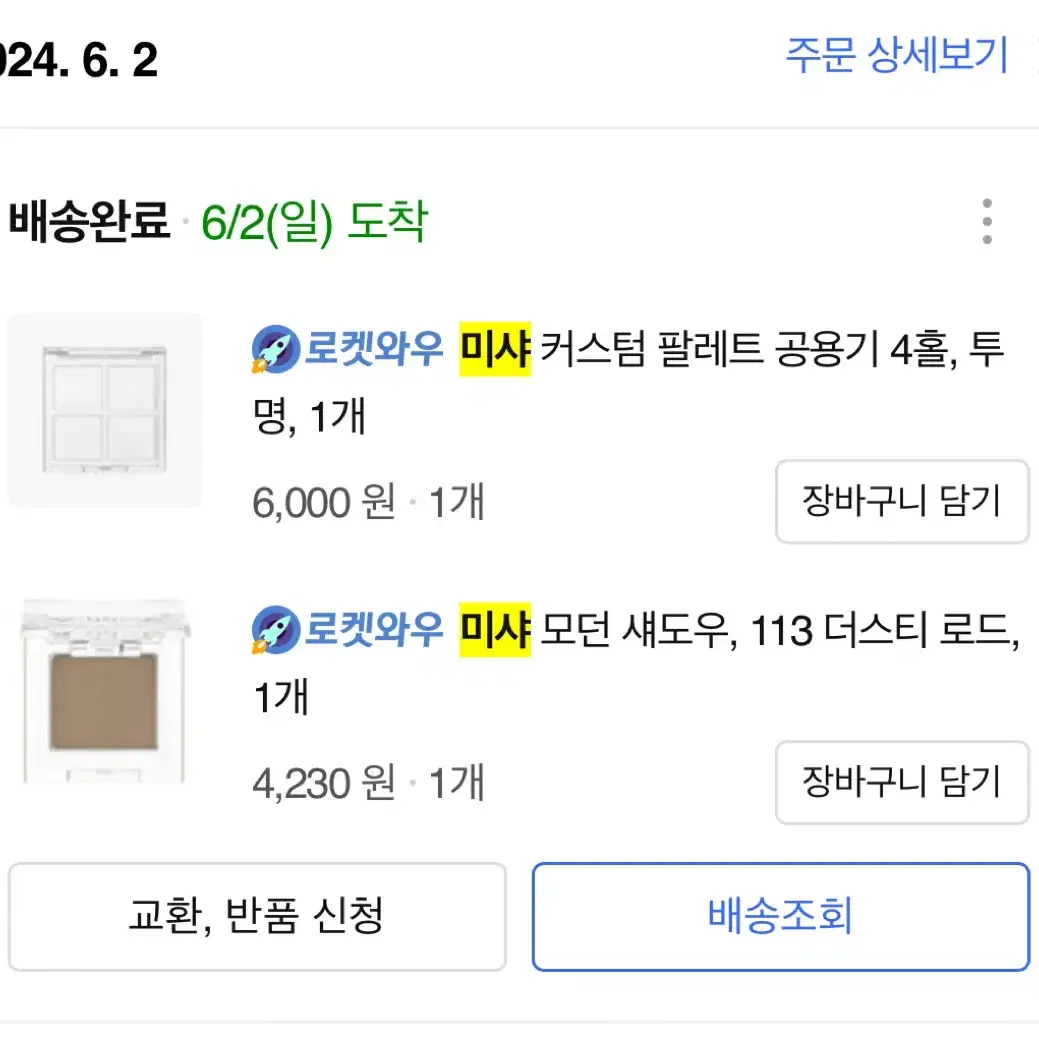Click Rocket Wow badge on palette item
The width and height of the screenshot is (1039, 1039).
[x=347, y=349]
